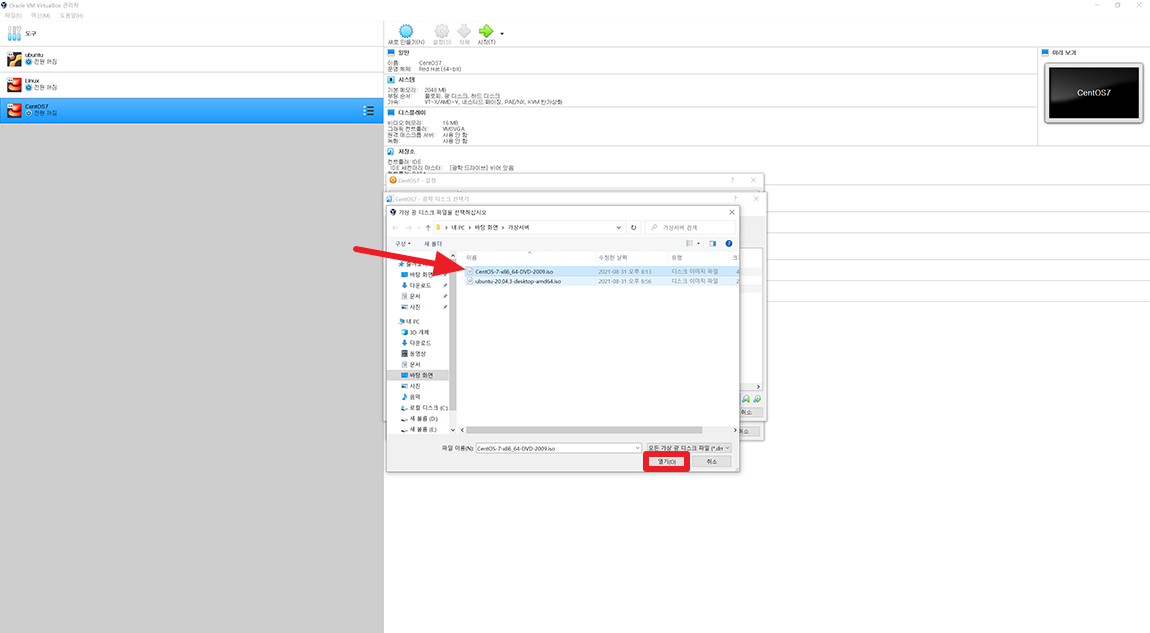Open the 파일 (File) menu
1150x633 pixels.
(x=12, y=15)
